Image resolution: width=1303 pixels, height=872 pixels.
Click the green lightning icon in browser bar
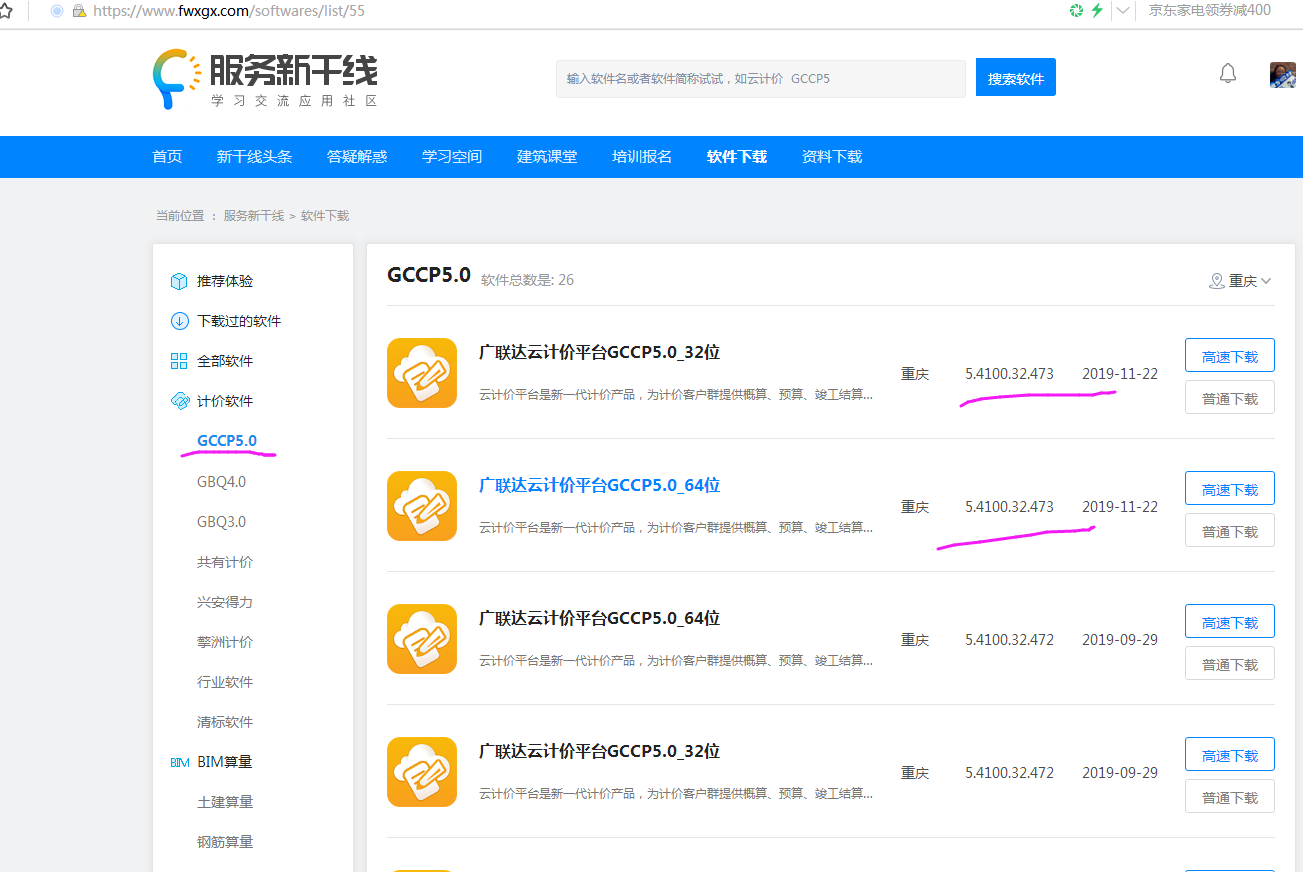(x=1097, y=10)
